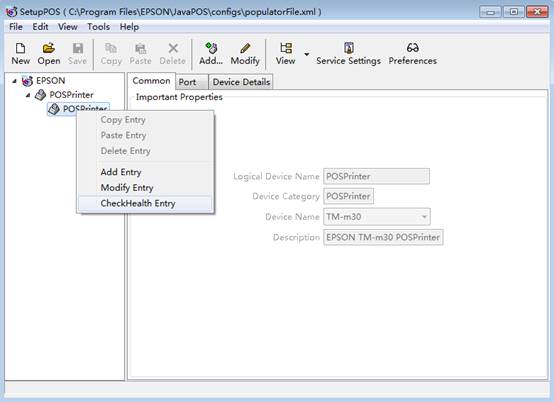Click the Save toolbar icon
Image resolution: width=554 pixels, height=402 pixels.
78,48
